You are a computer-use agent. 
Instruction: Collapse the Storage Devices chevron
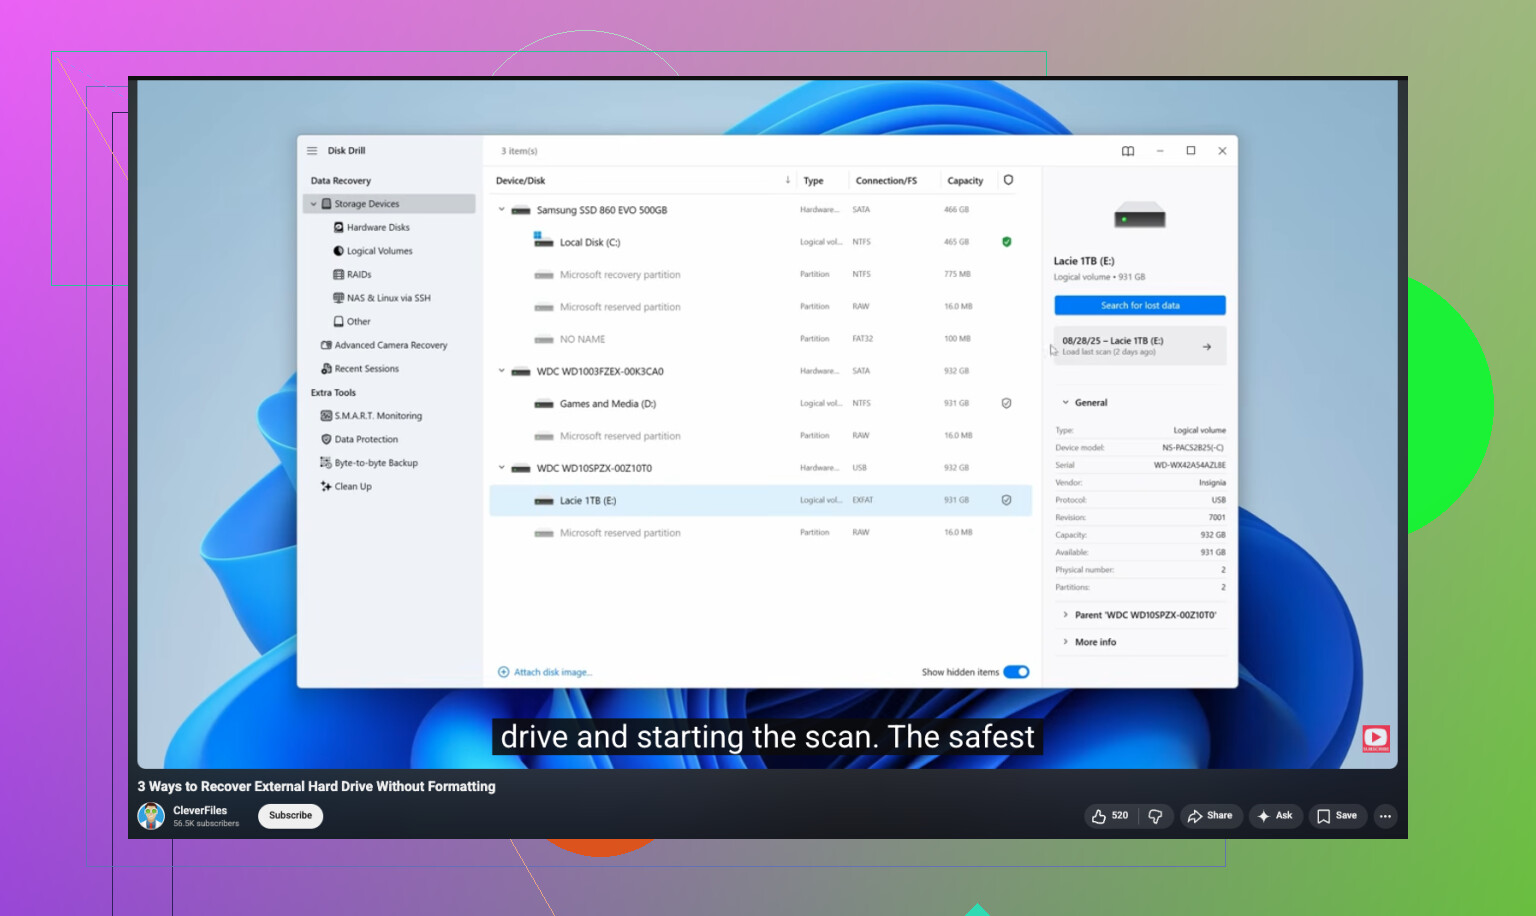point(313,204)
